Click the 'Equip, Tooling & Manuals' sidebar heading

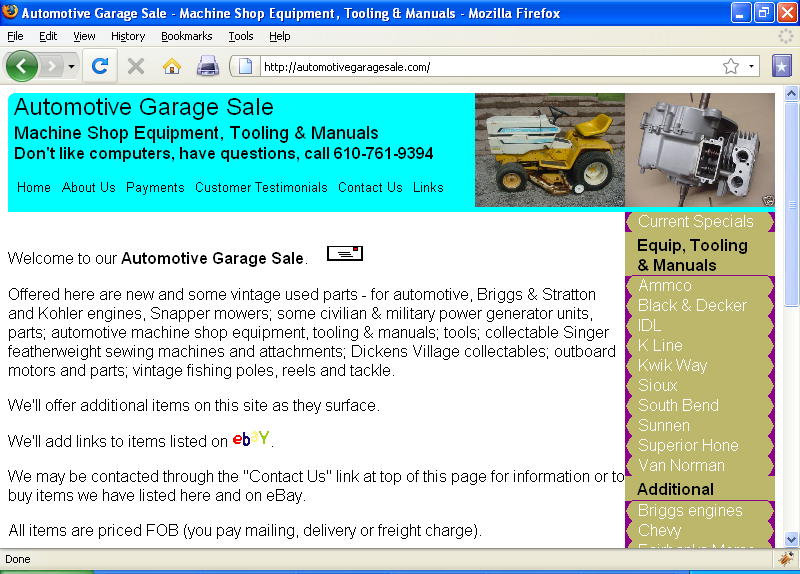click(692, 255)
